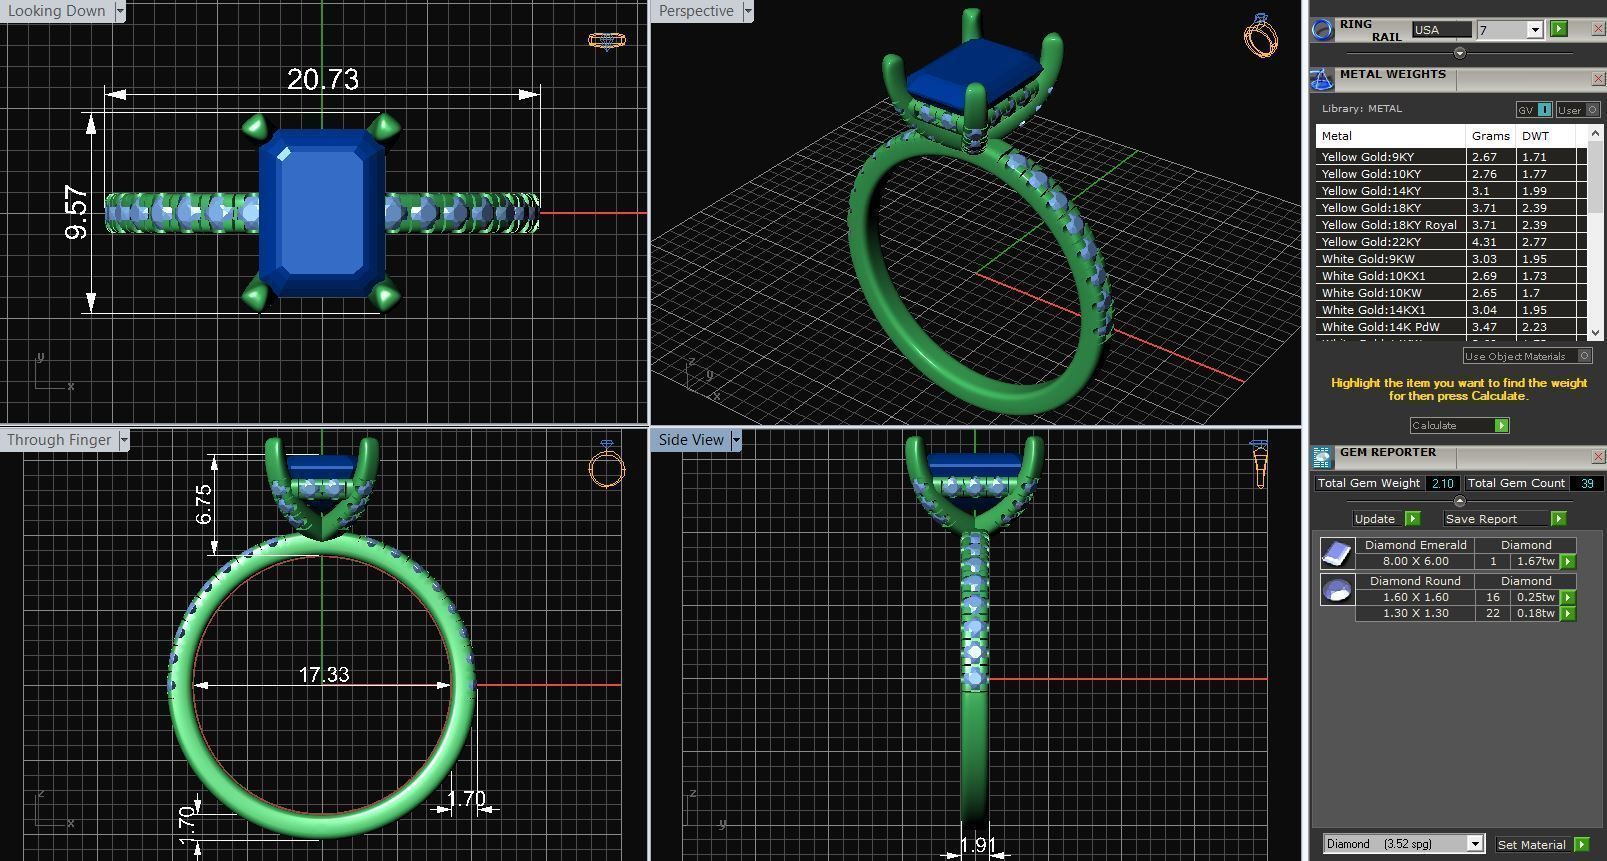Click the DWT column header
This screenshot has height=861, width=1607.
click(x=1546, y=136)
